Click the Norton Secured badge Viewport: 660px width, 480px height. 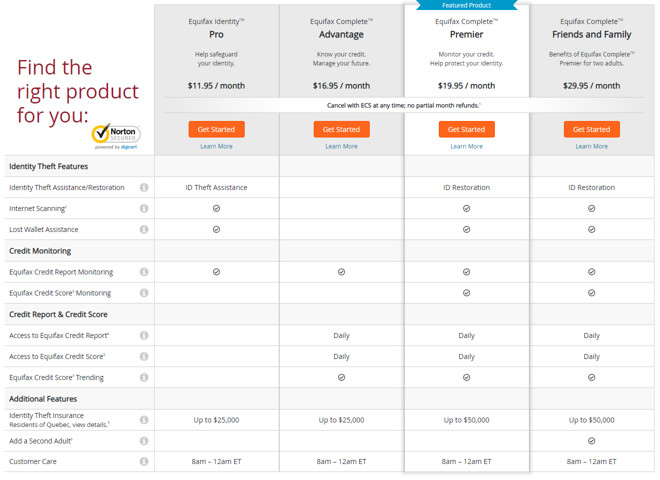pos(115,135)
